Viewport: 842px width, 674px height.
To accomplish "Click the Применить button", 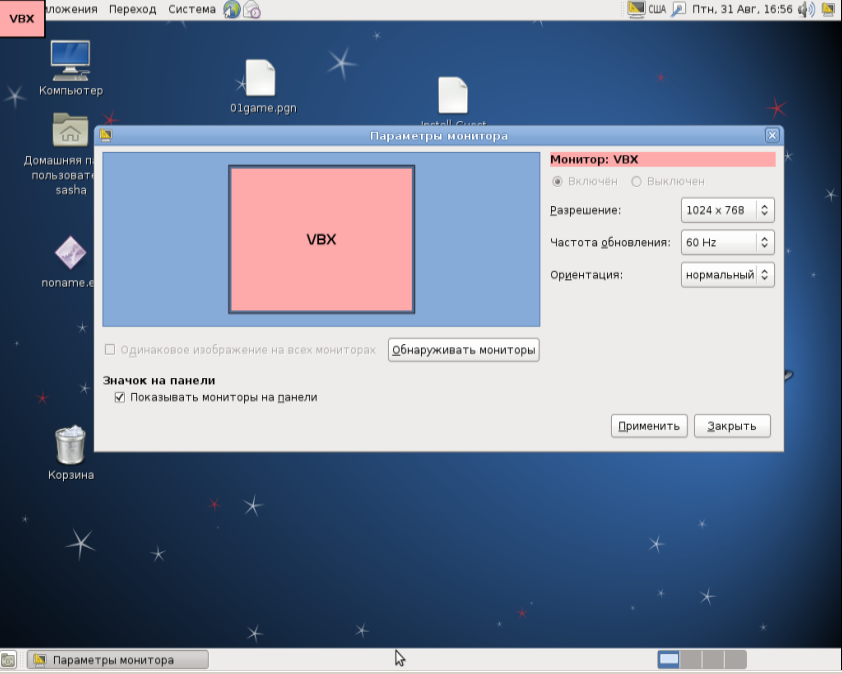I will pyautogui.click(x=649, y=426).
